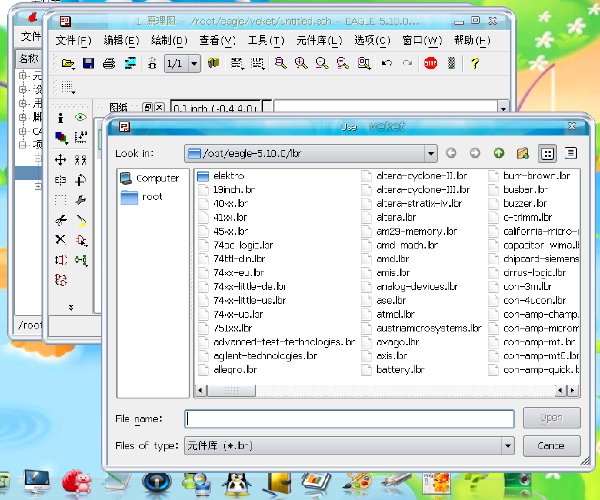Open the sheet 1/1 dropdown
This screenshot has height=500, width=600.
click(x=194, y=64)
